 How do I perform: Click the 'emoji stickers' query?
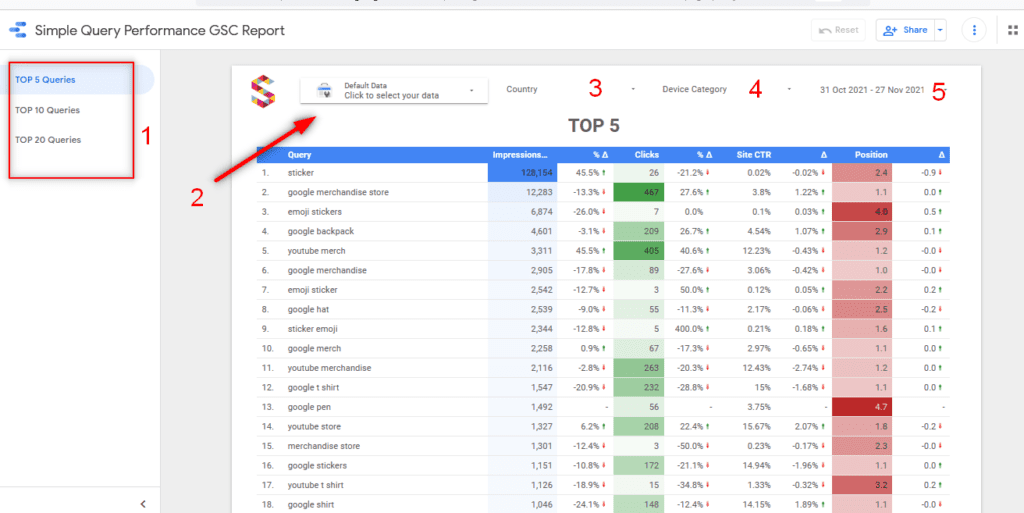(x=314, y=212)
